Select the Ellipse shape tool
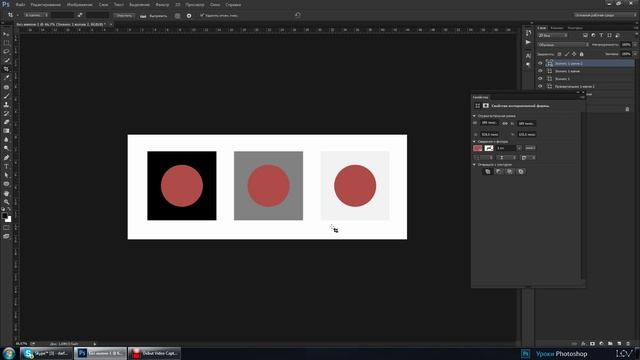 (x=6, y=184)
